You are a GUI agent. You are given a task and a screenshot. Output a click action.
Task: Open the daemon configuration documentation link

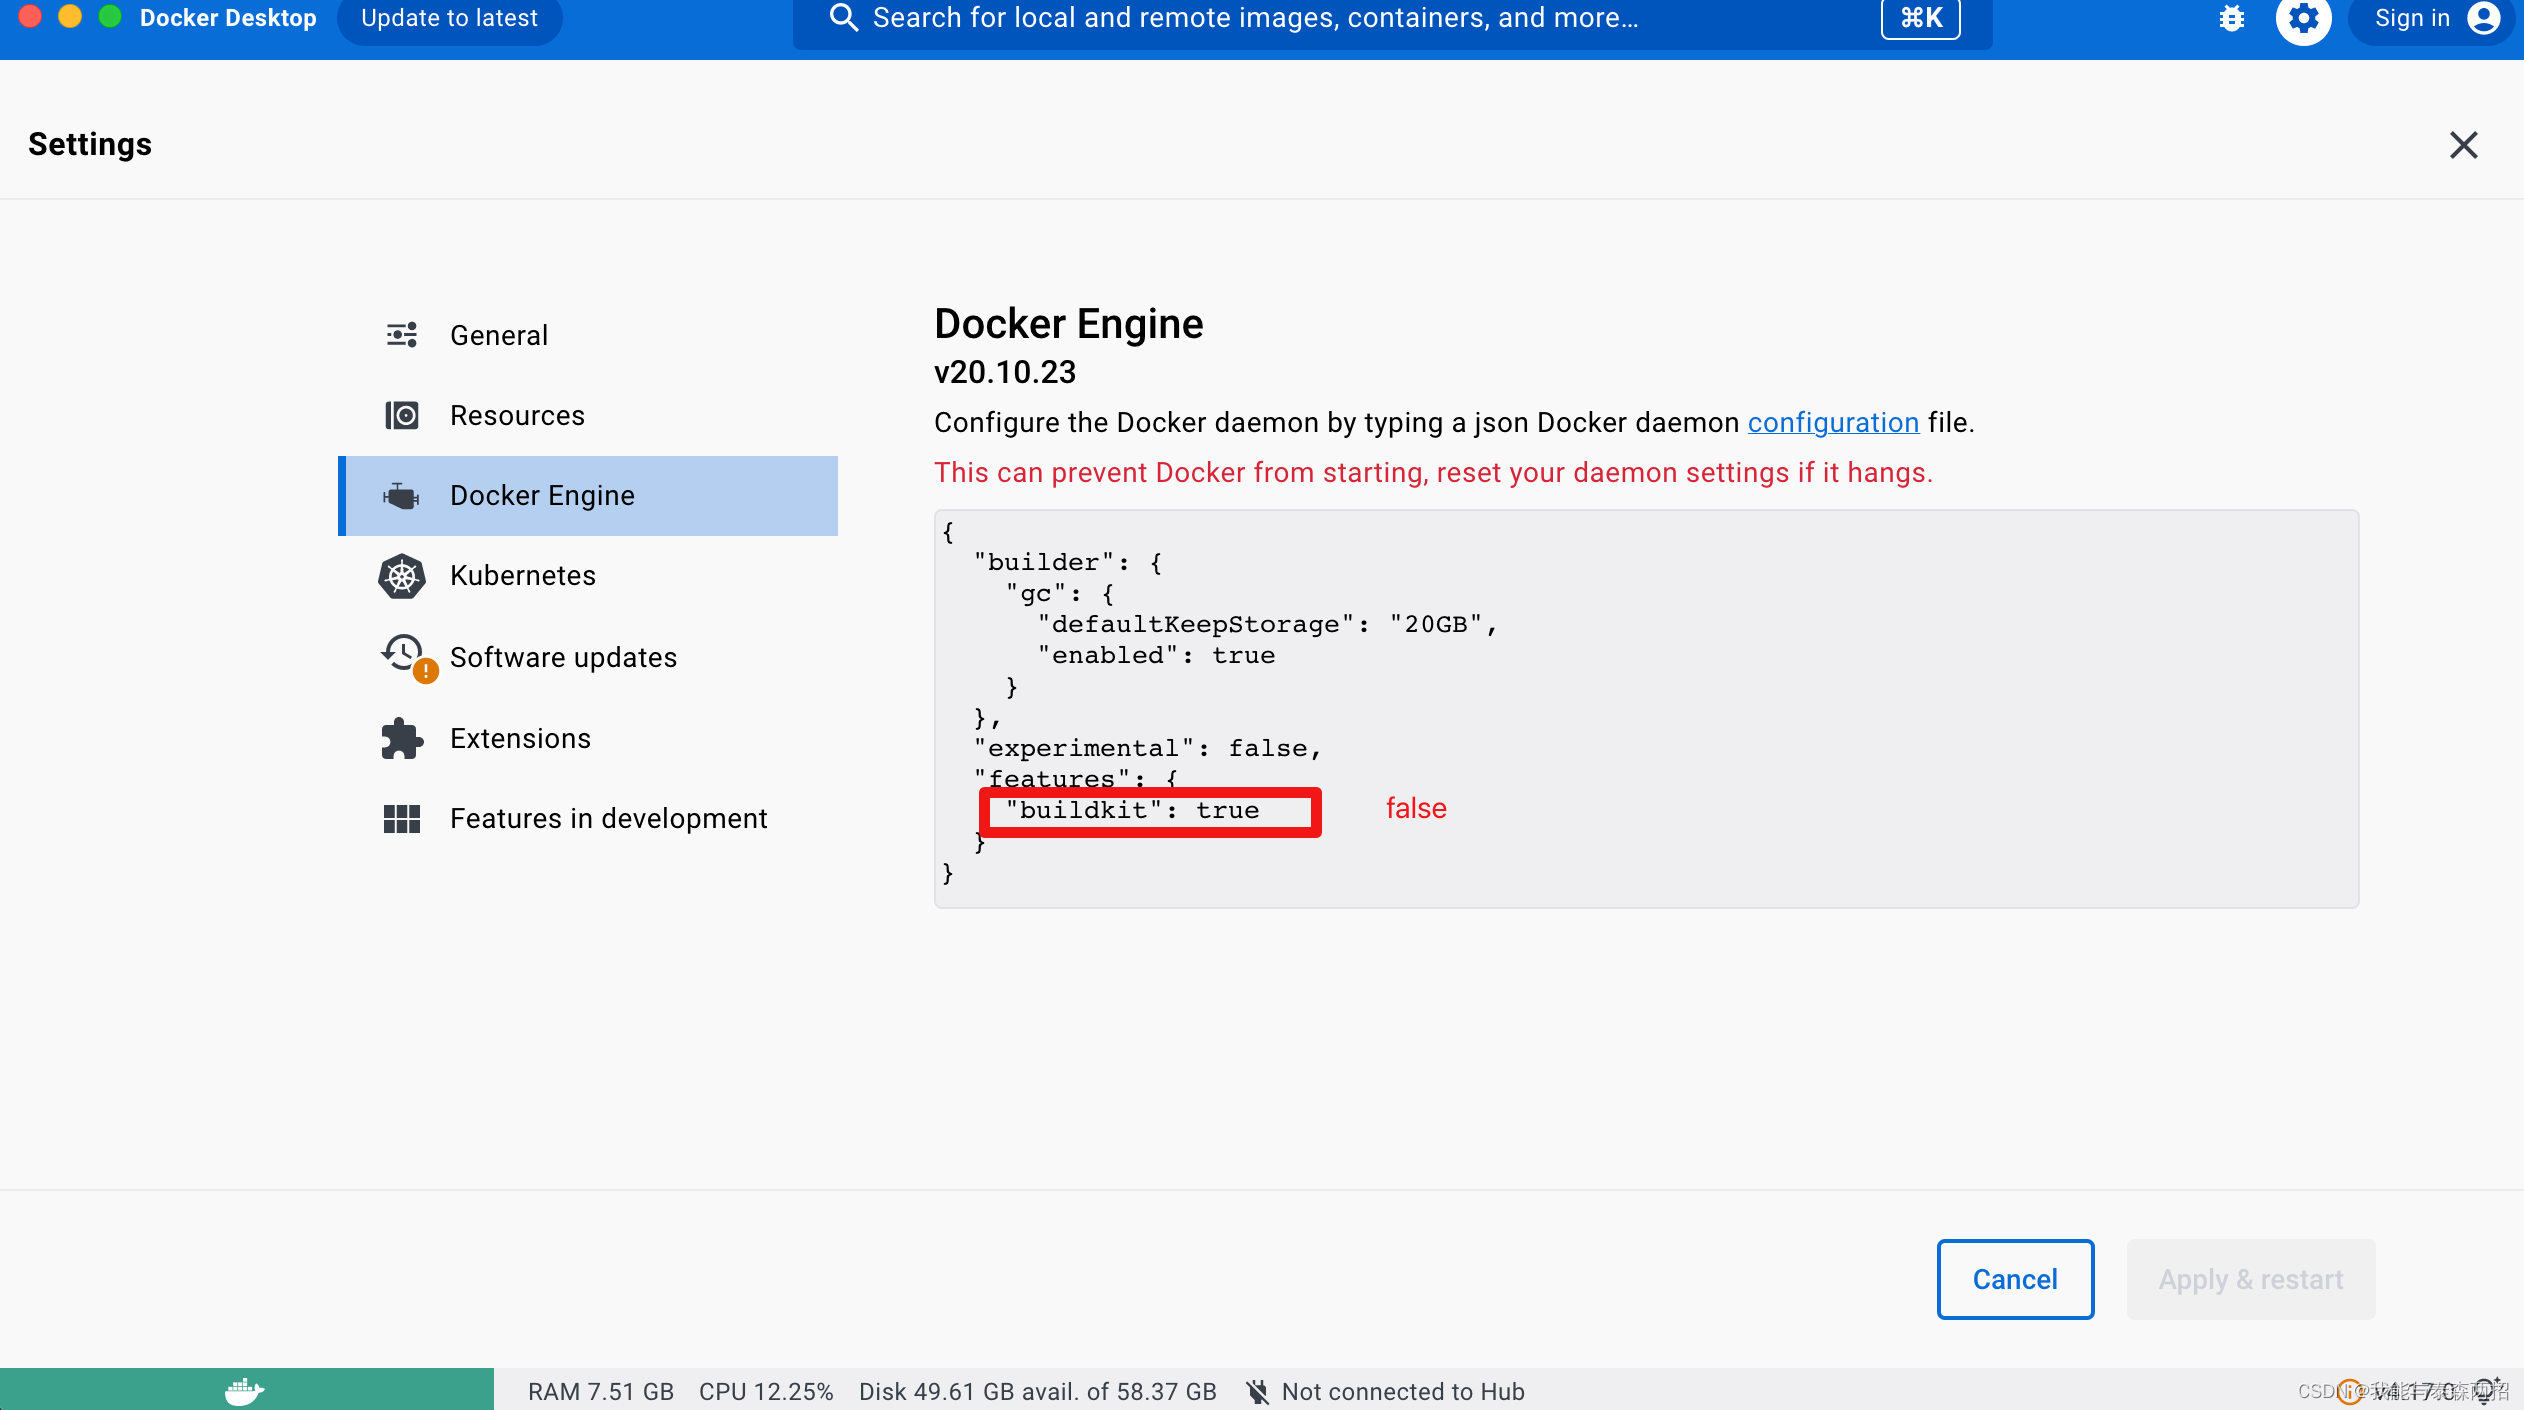[x=1832, y=423]
